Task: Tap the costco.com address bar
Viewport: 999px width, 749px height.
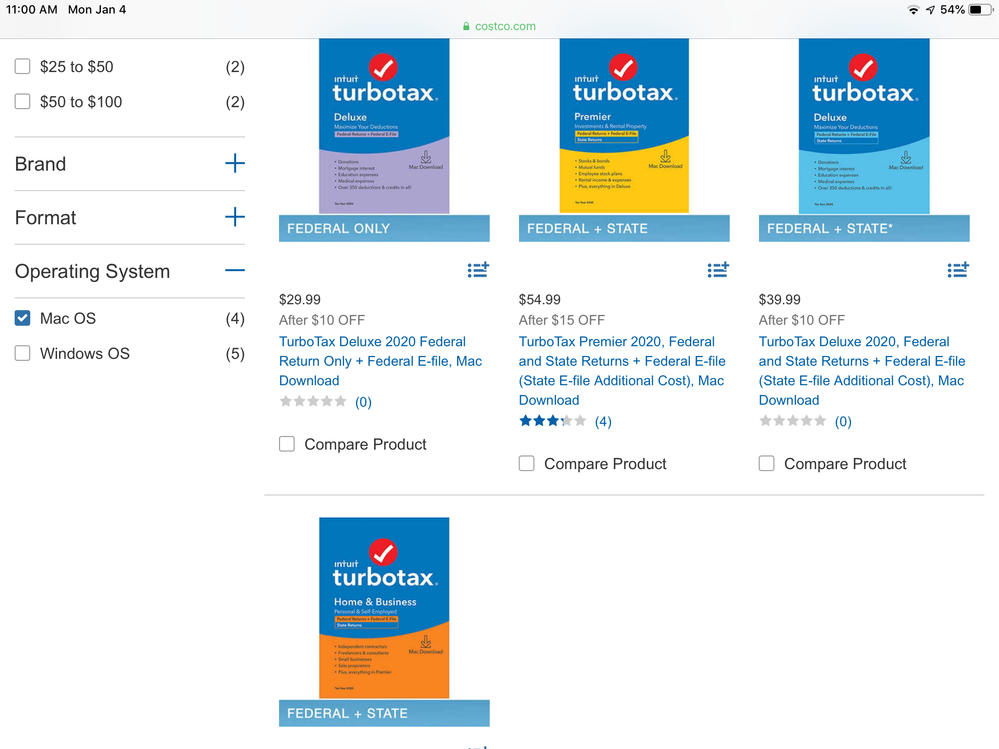Action: [x=506, y=26]
